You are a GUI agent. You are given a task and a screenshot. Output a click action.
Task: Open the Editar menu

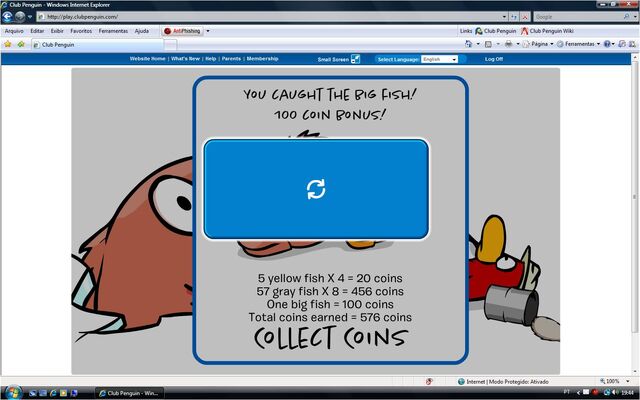tap(37, 31)
